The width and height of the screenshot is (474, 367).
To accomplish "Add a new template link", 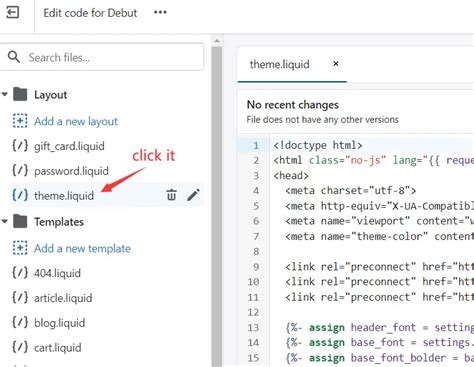I will [82, 248].
